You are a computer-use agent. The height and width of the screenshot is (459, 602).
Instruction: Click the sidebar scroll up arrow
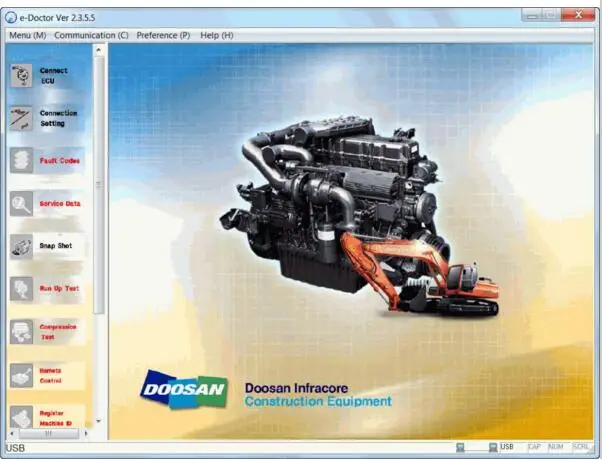pyautogui.click(x=99, y=50)
